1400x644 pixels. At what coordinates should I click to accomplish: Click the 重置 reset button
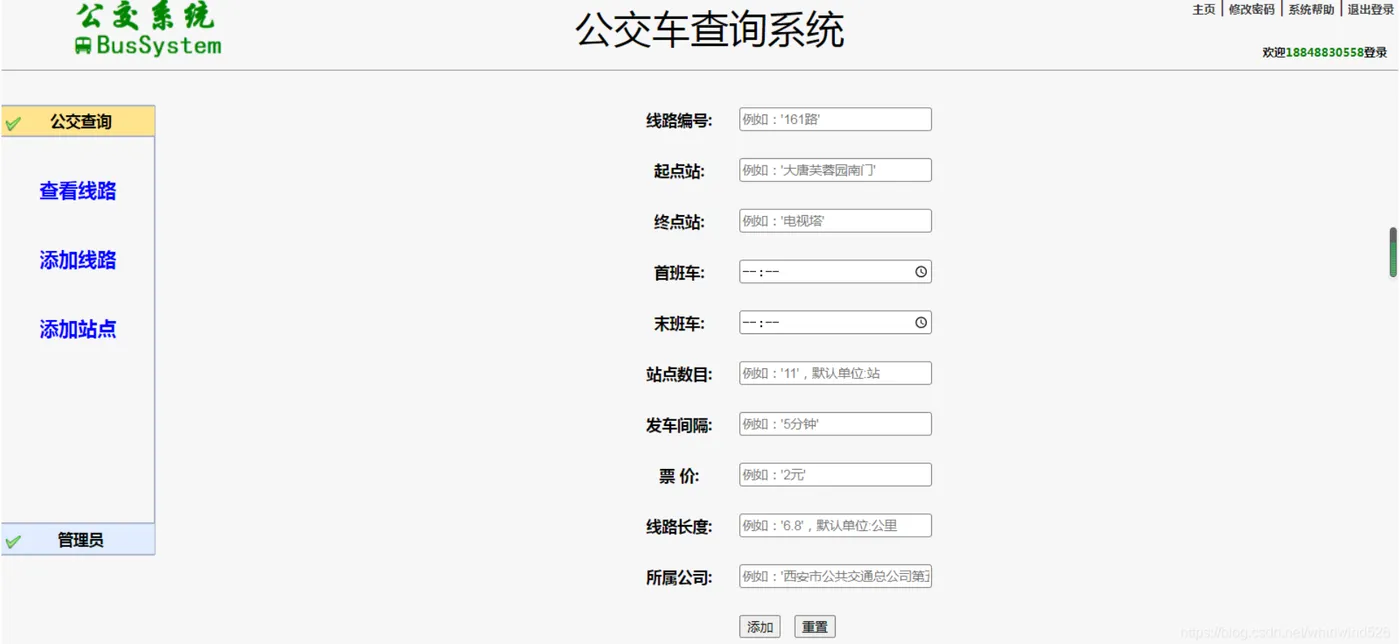pyautogui.click(x=815, y=627)
